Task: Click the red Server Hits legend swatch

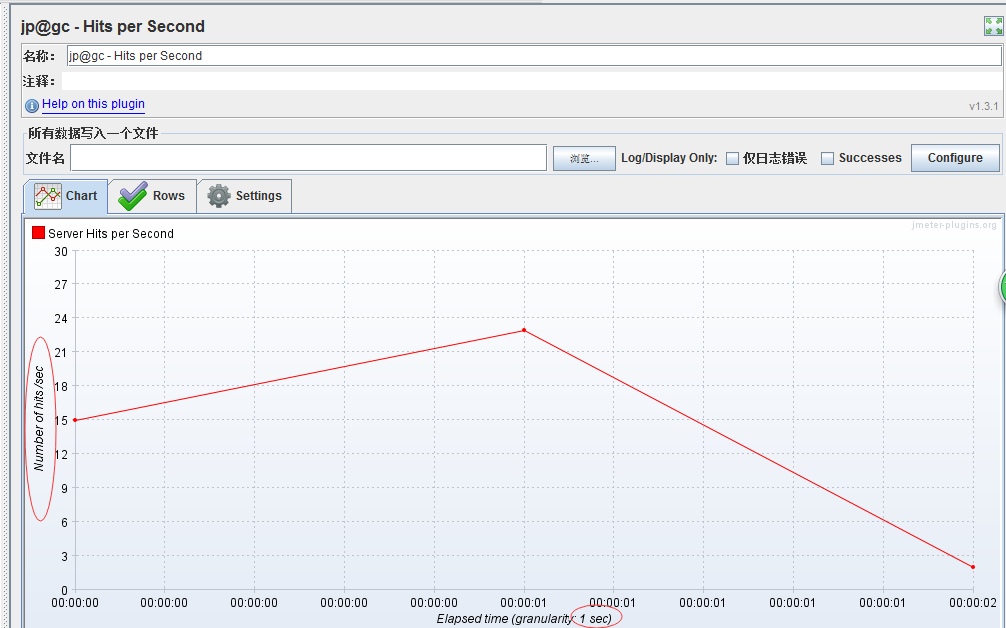Action: (x=38, y=233)
